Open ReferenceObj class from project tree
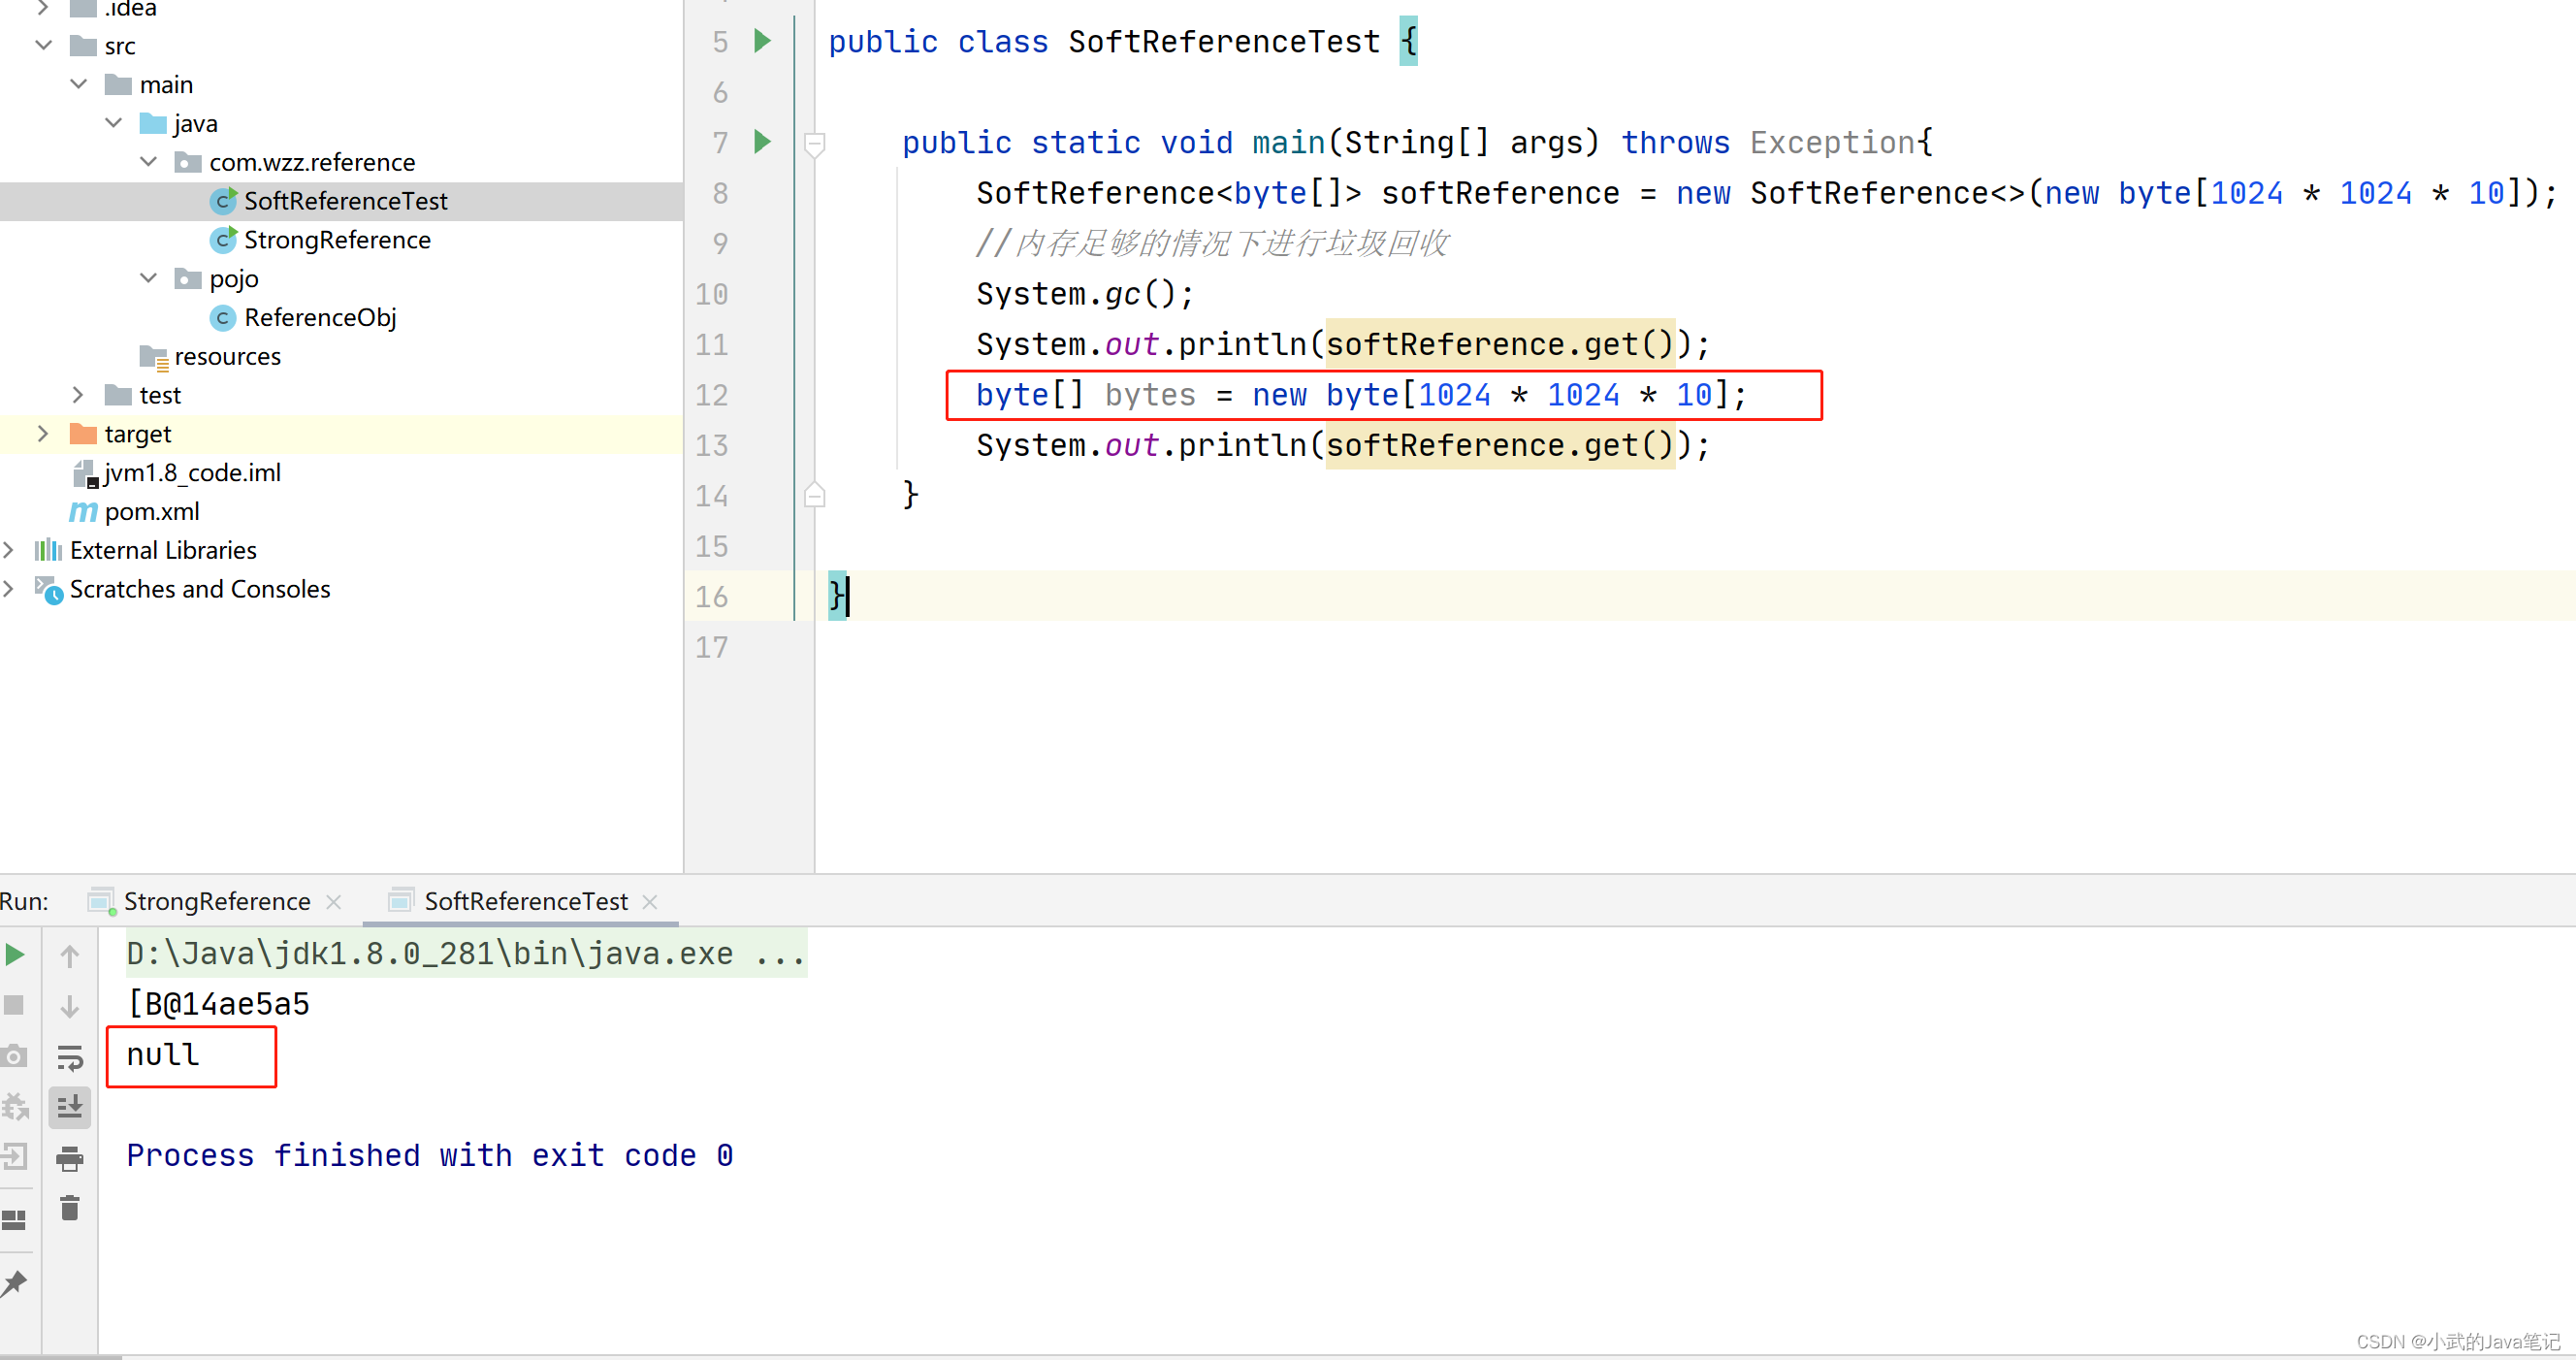Viewport: 2576px width, 1360px height. click(x=320, y=317)
